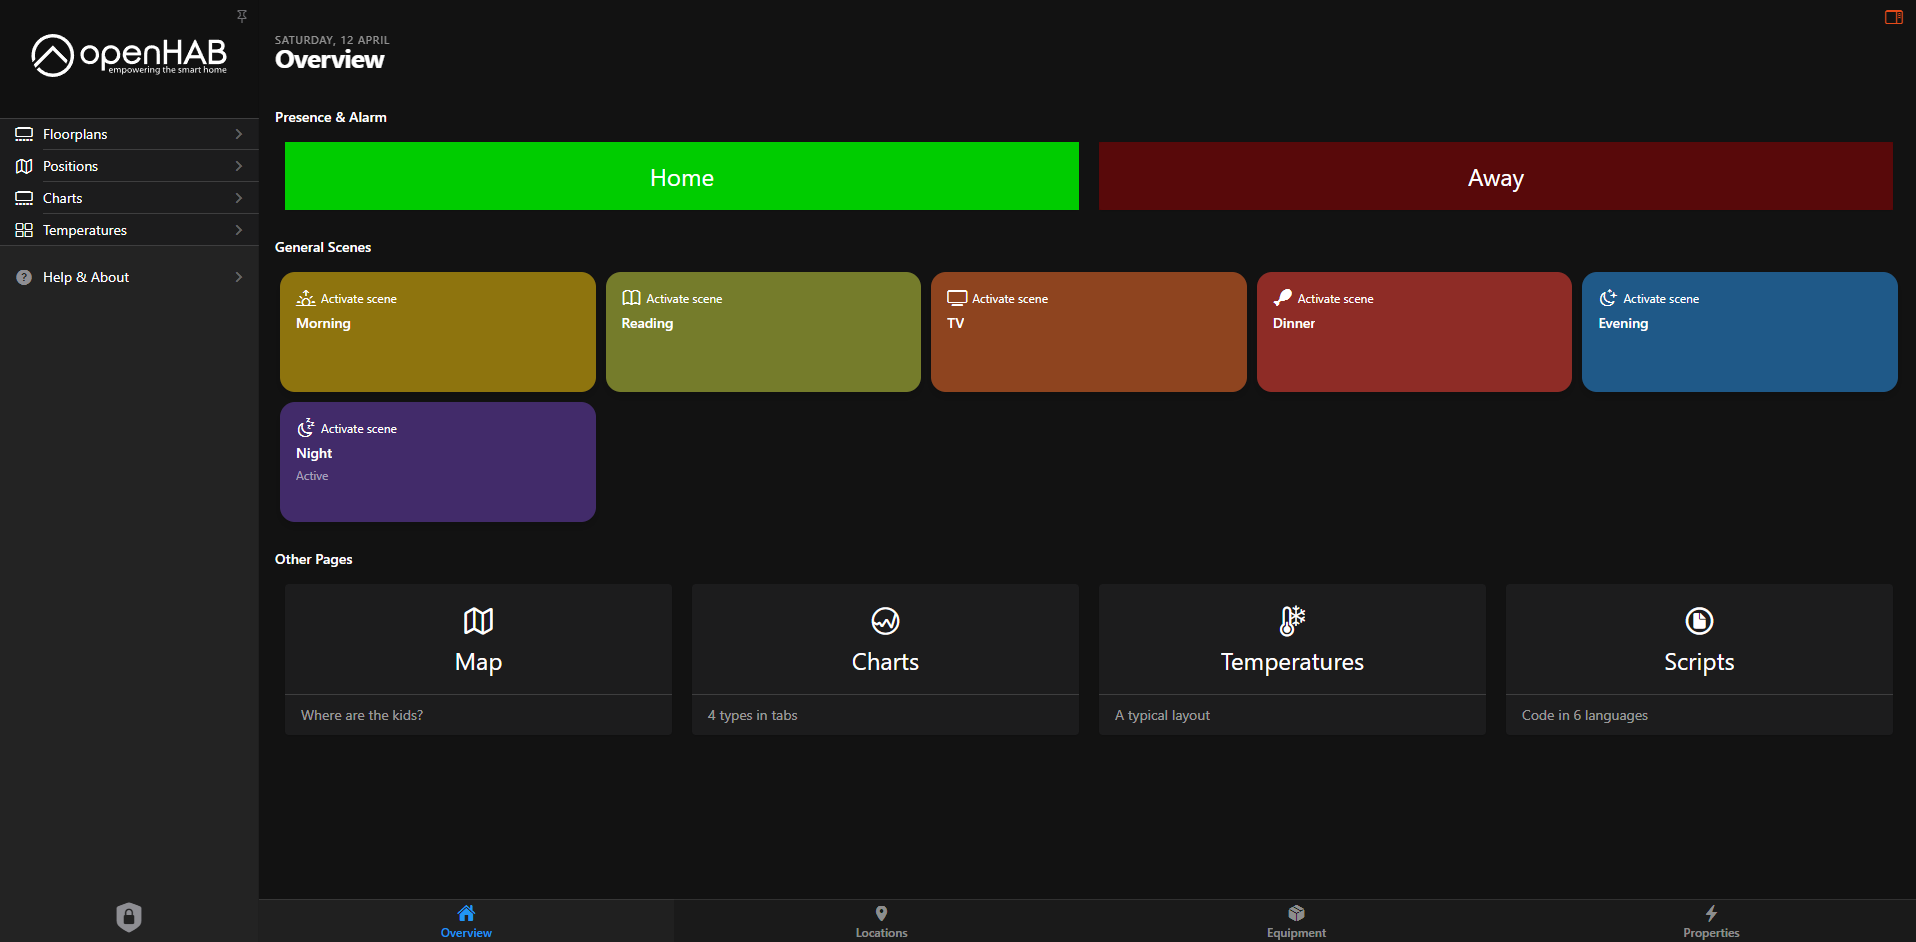
Task: Activate the Dinner scene
Action: point(1413,332)
